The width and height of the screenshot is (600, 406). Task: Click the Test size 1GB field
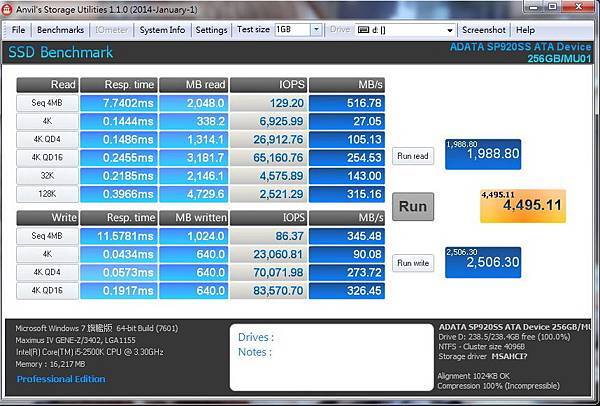[x=292, y=29]
